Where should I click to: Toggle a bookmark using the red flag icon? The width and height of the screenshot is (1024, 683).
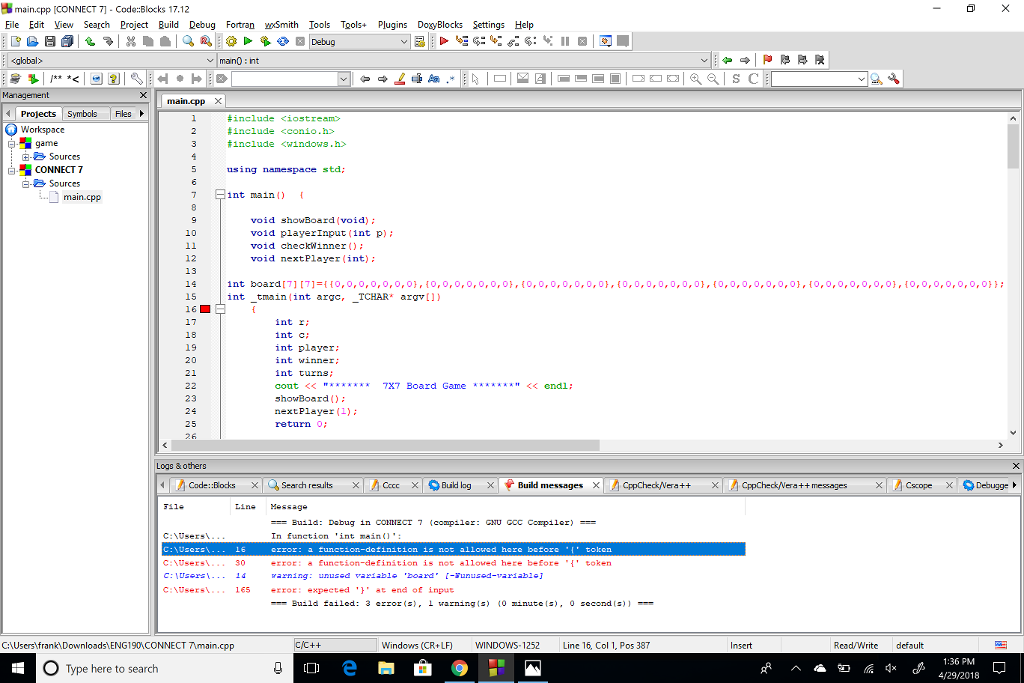[x=767, y=59]
